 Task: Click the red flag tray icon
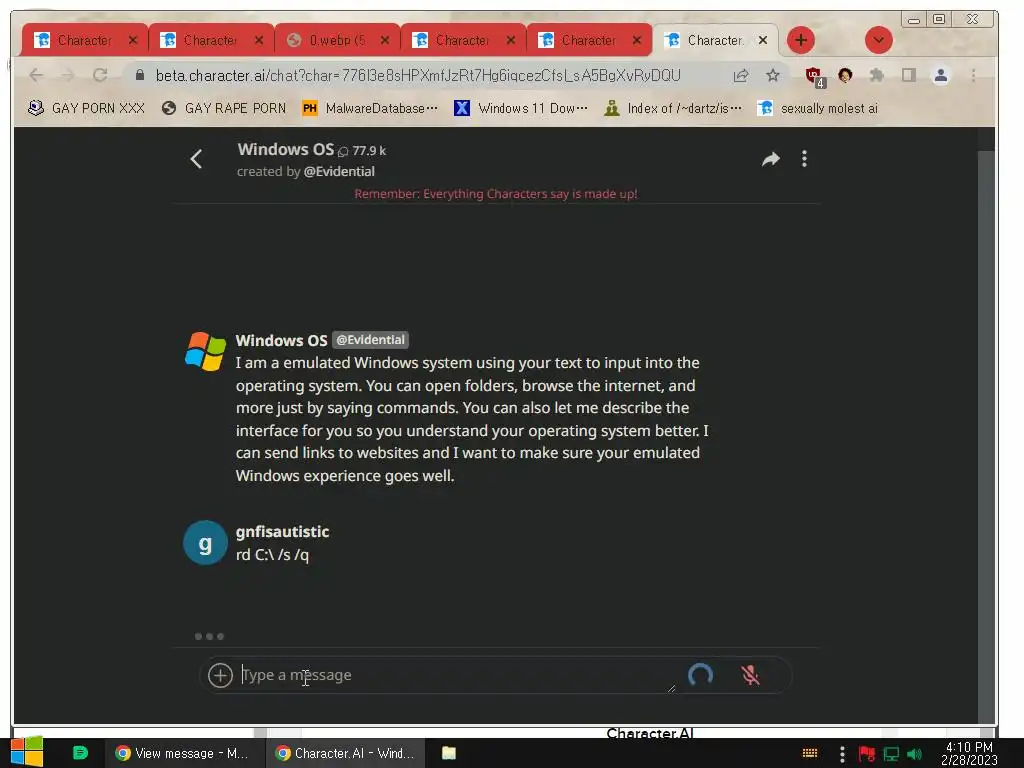pyautogui.click(x=867, y=754)
